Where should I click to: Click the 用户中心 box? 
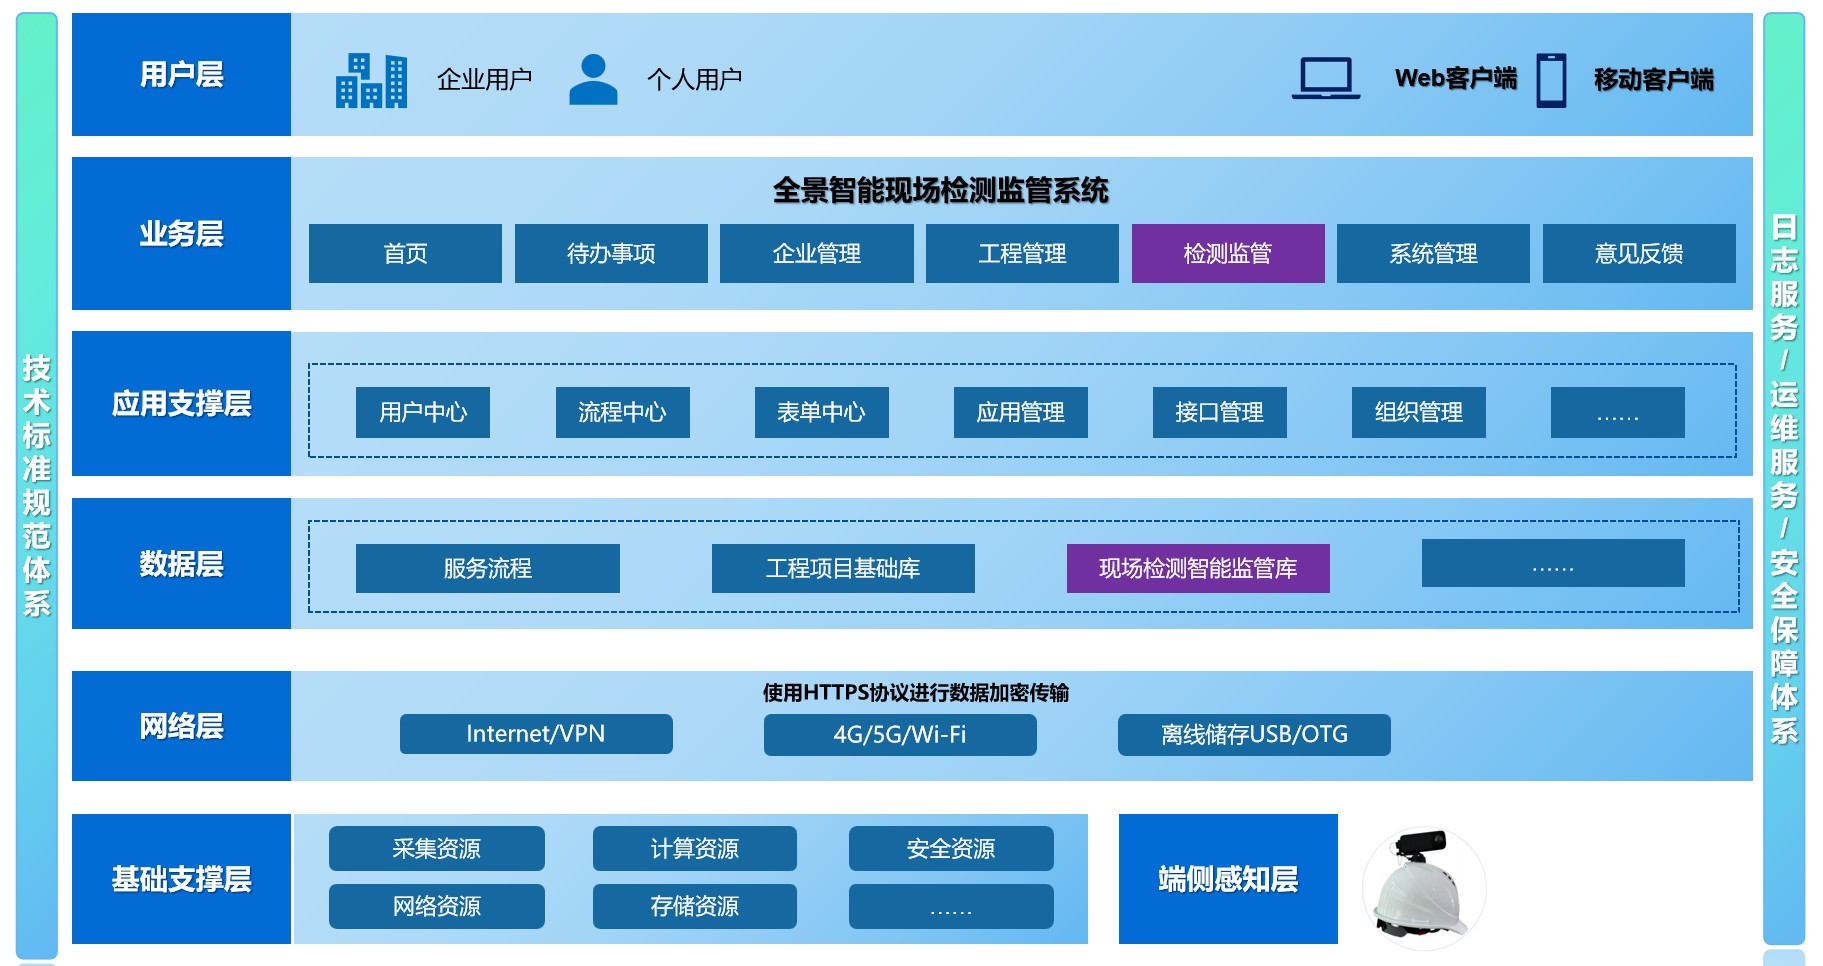tap(422, 412)
